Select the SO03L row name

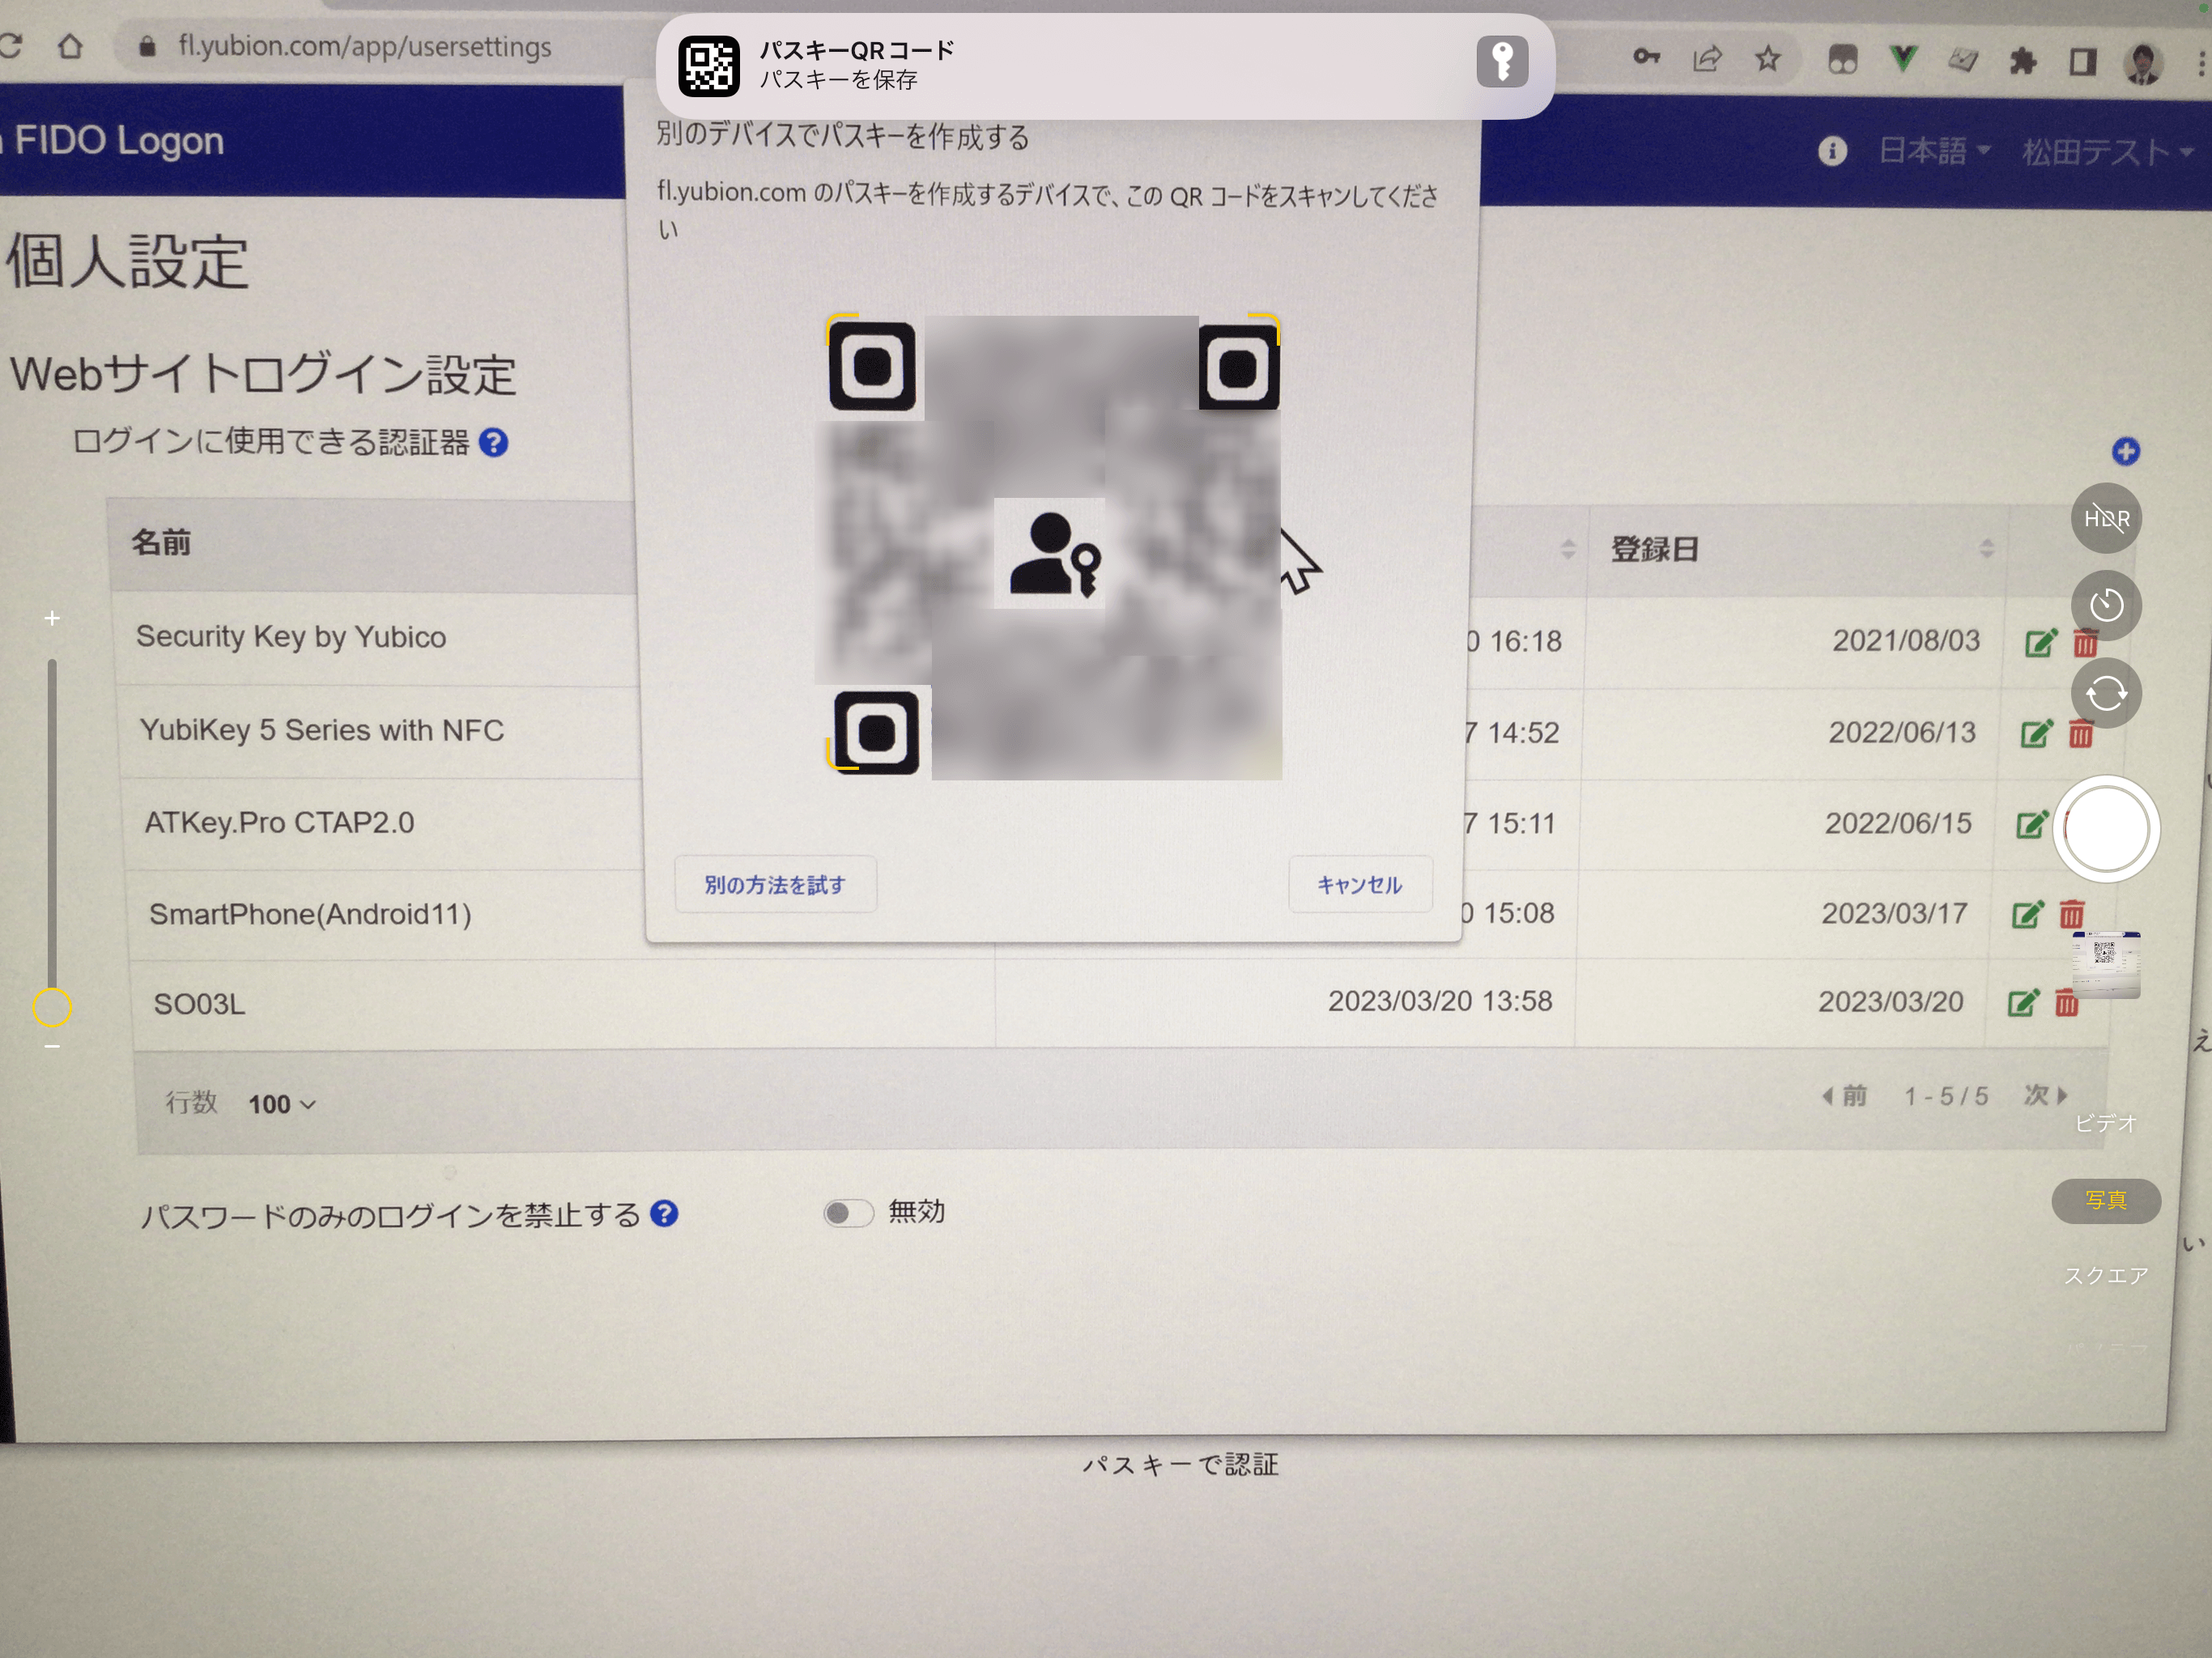(x=199, y=1004)
